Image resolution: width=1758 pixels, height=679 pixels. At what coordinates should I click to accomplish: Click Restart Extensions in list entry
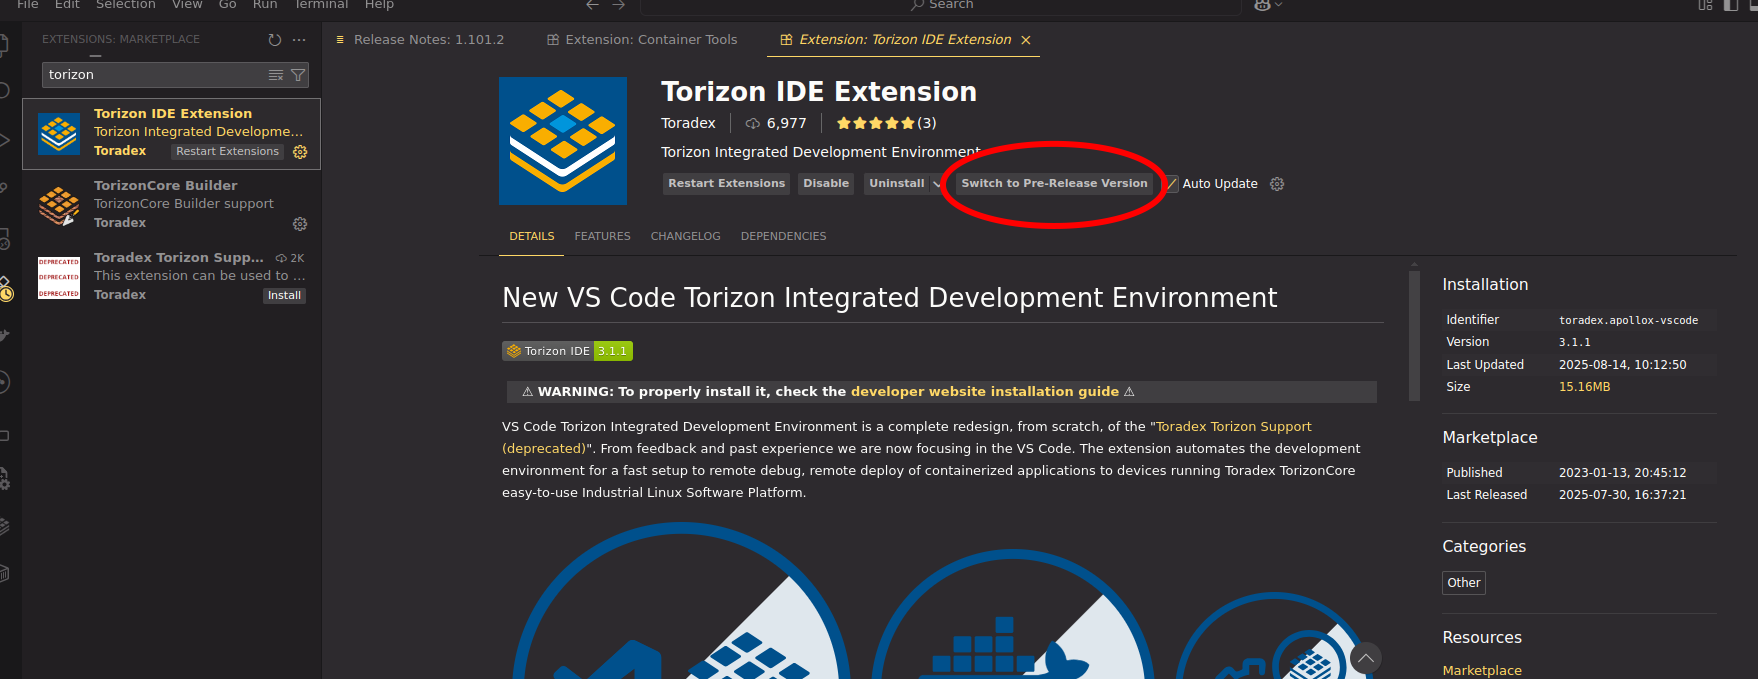[228, 152]
